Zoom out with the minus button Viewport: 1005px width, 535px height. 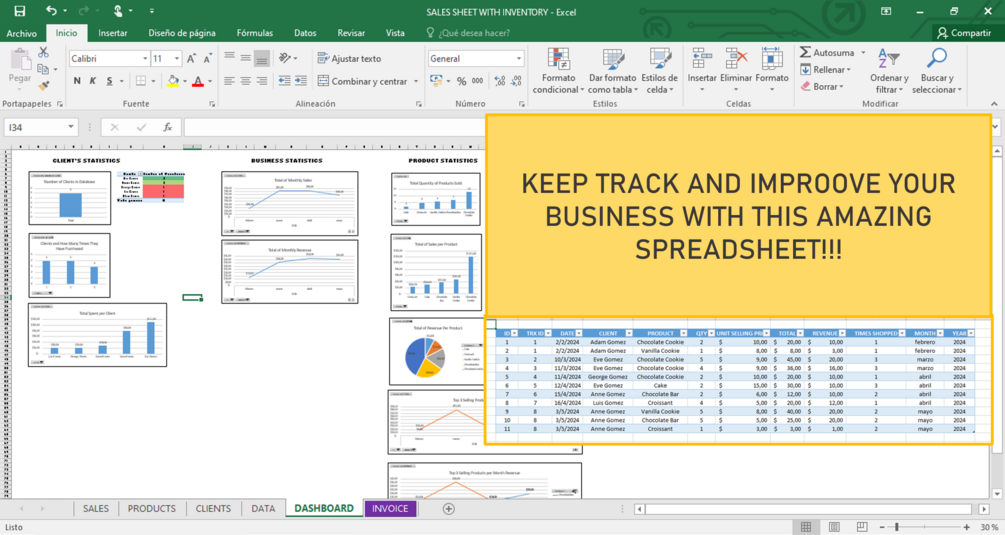(x=882, y=527)
